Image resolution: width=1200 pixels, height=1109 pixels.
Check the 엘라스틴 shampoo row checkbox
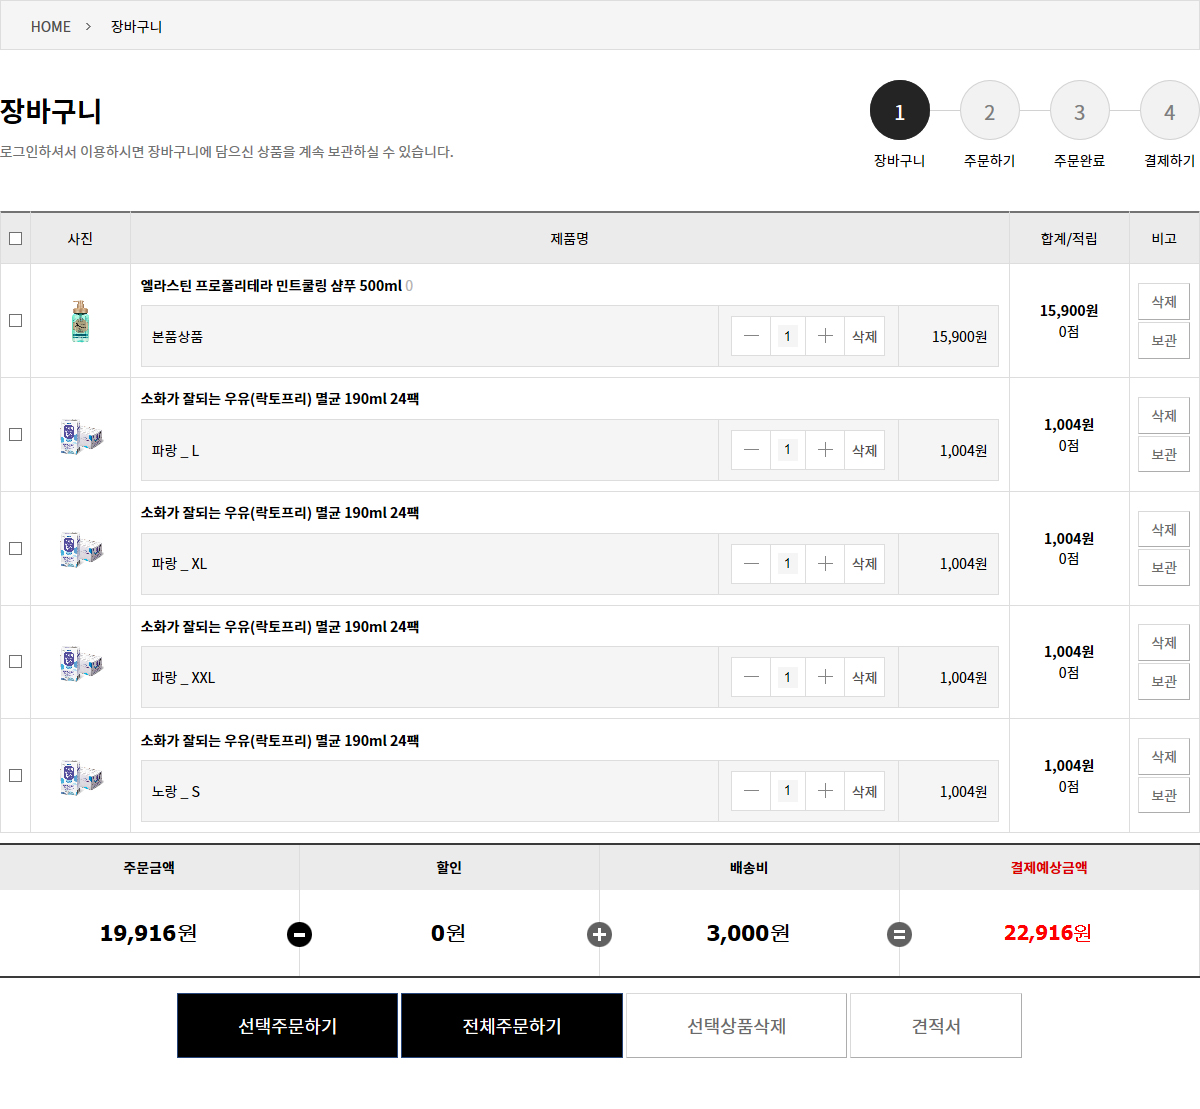15,321
